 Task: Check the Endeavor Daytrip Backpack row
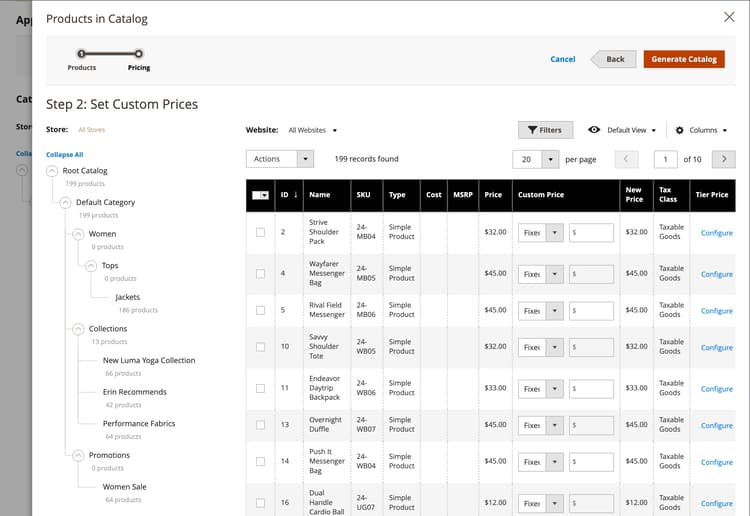point(260,388)
